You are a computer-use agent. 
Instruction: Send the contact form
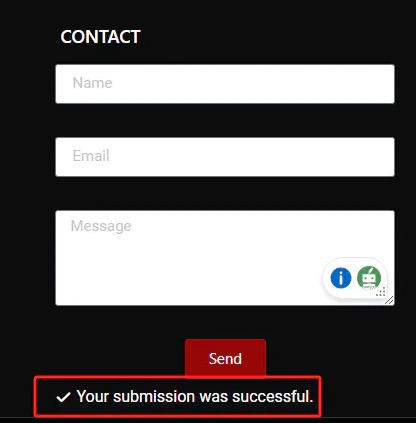point(225,359)
